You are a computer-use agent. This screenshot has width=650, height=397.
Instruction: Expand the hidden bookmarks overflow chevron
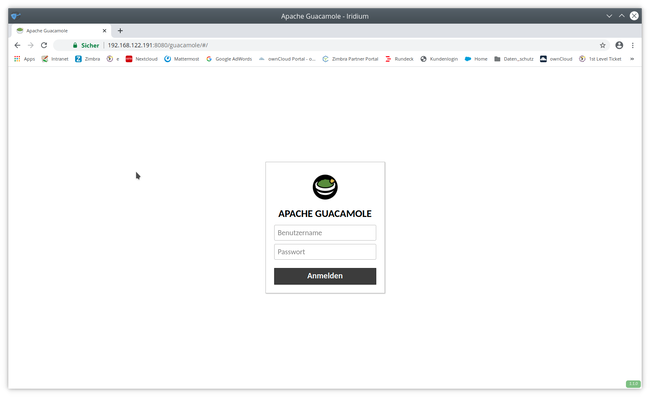tap(632, 59)
